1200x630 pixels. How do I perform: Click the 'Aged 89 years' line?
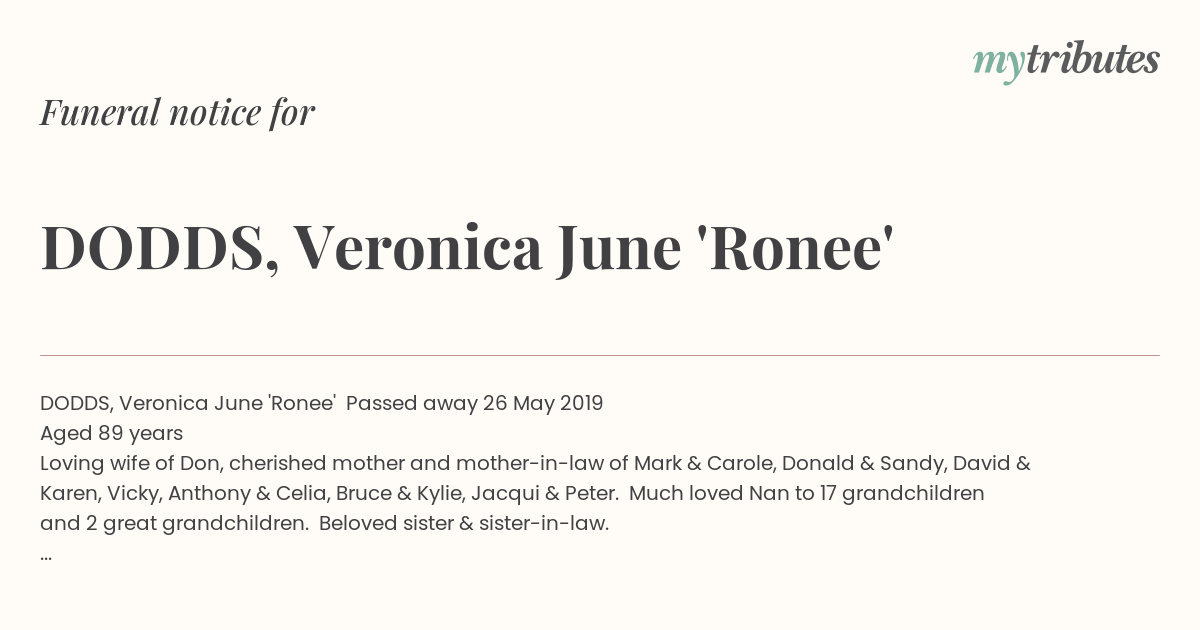point(111,434)
